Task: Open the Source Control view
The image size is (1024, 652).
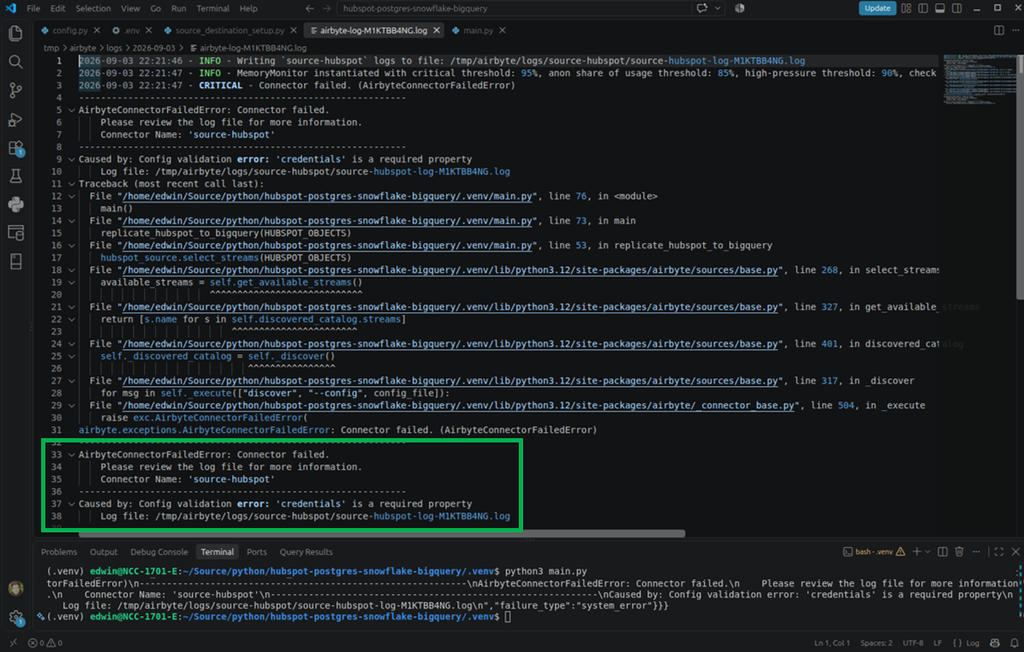Action: click(16, 91)
